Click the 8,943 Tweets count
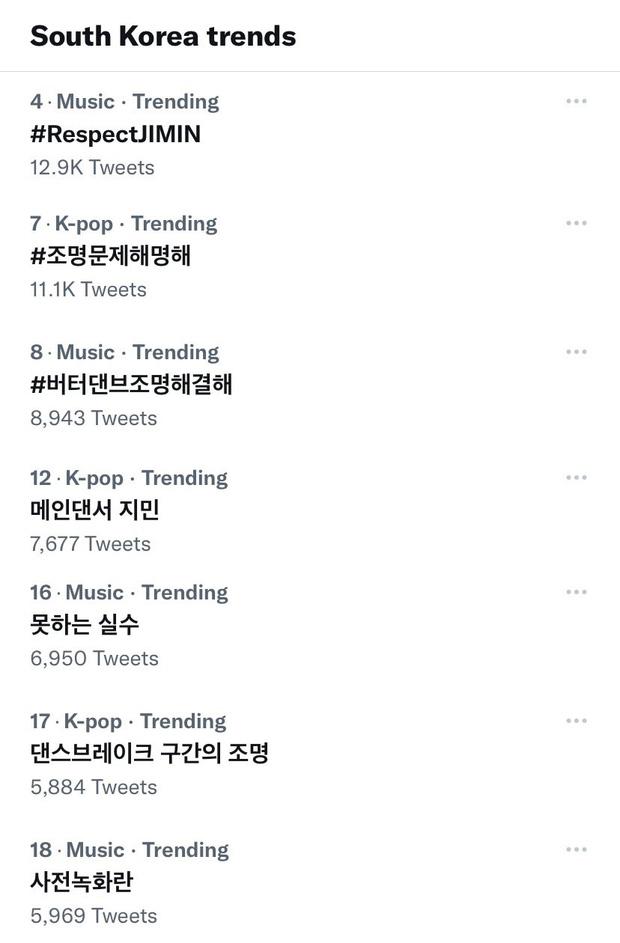 [x=93, y=418]
